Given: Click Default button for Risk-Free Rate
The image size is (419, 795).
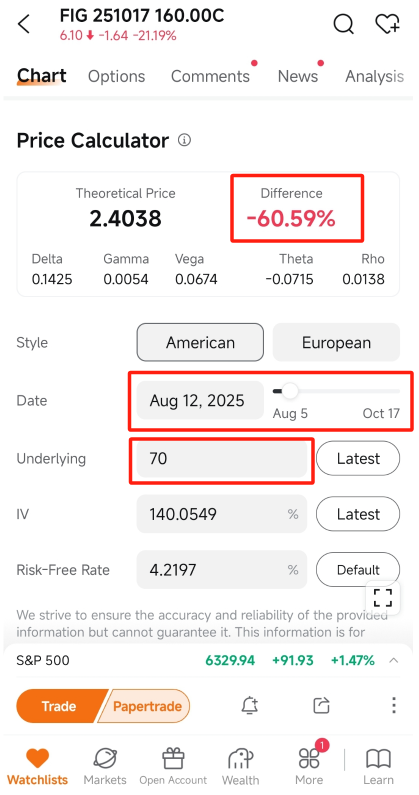Looking at the screenshot, I should coord(358,569).
